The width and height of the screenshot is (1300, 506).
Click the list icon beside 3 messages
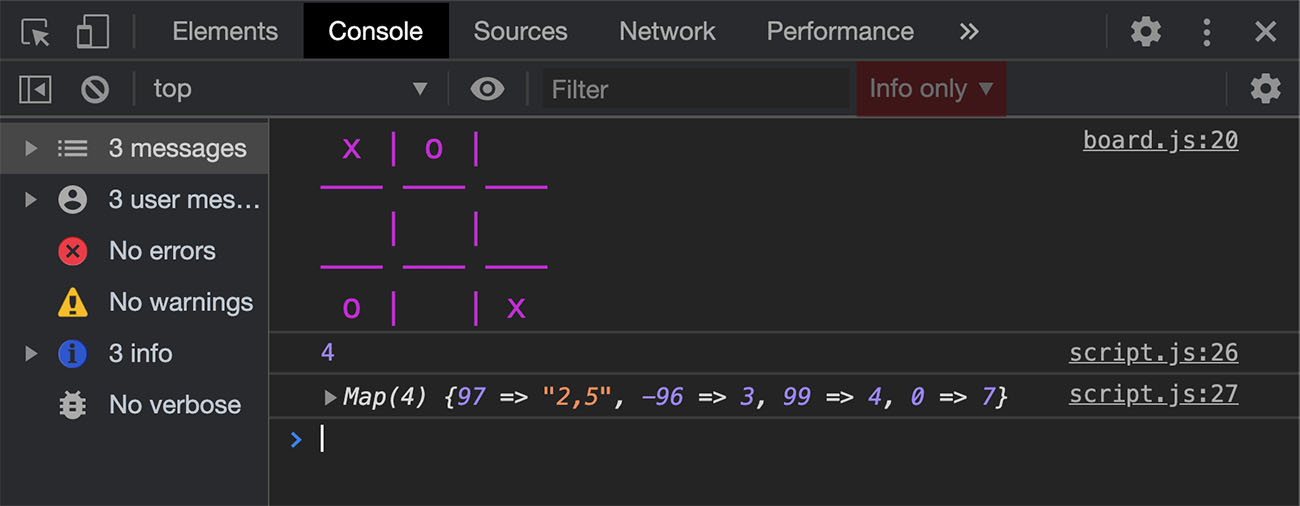tap(72, 149)
